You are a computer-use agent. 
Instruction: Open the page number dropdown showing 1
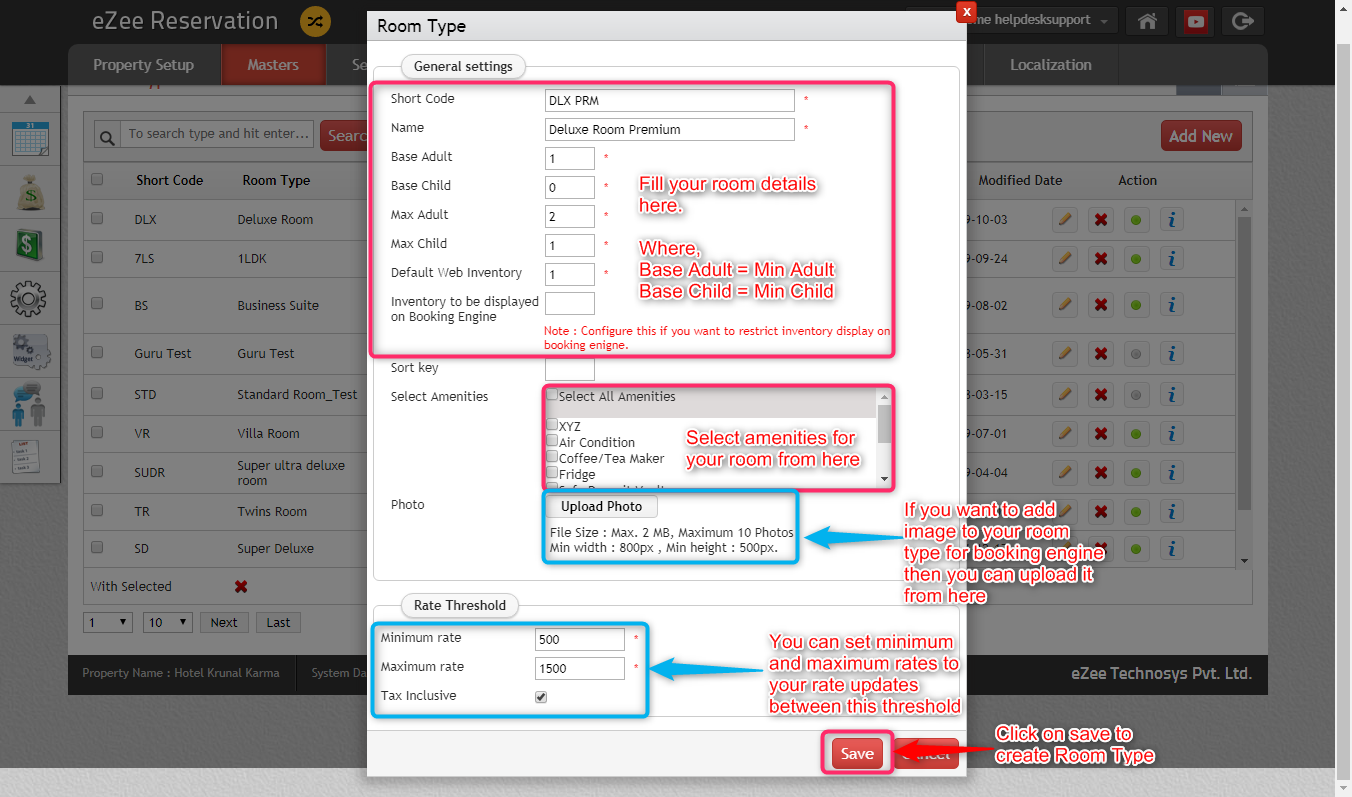point(107,622)
